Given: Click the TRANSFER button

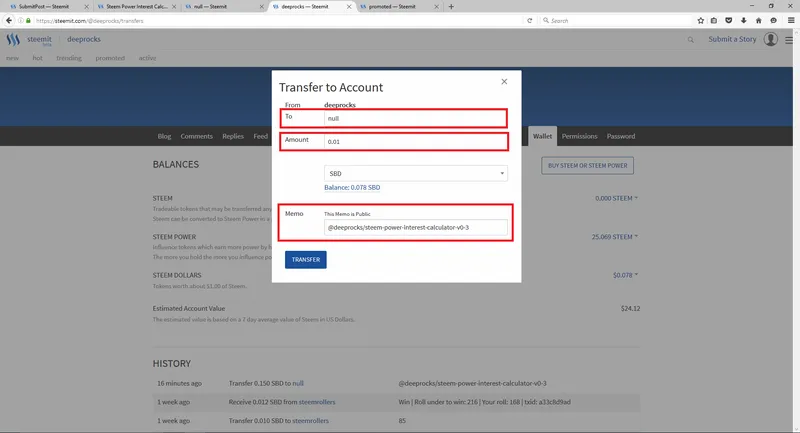Looking at the screenshot, I should tap(306, 260).
